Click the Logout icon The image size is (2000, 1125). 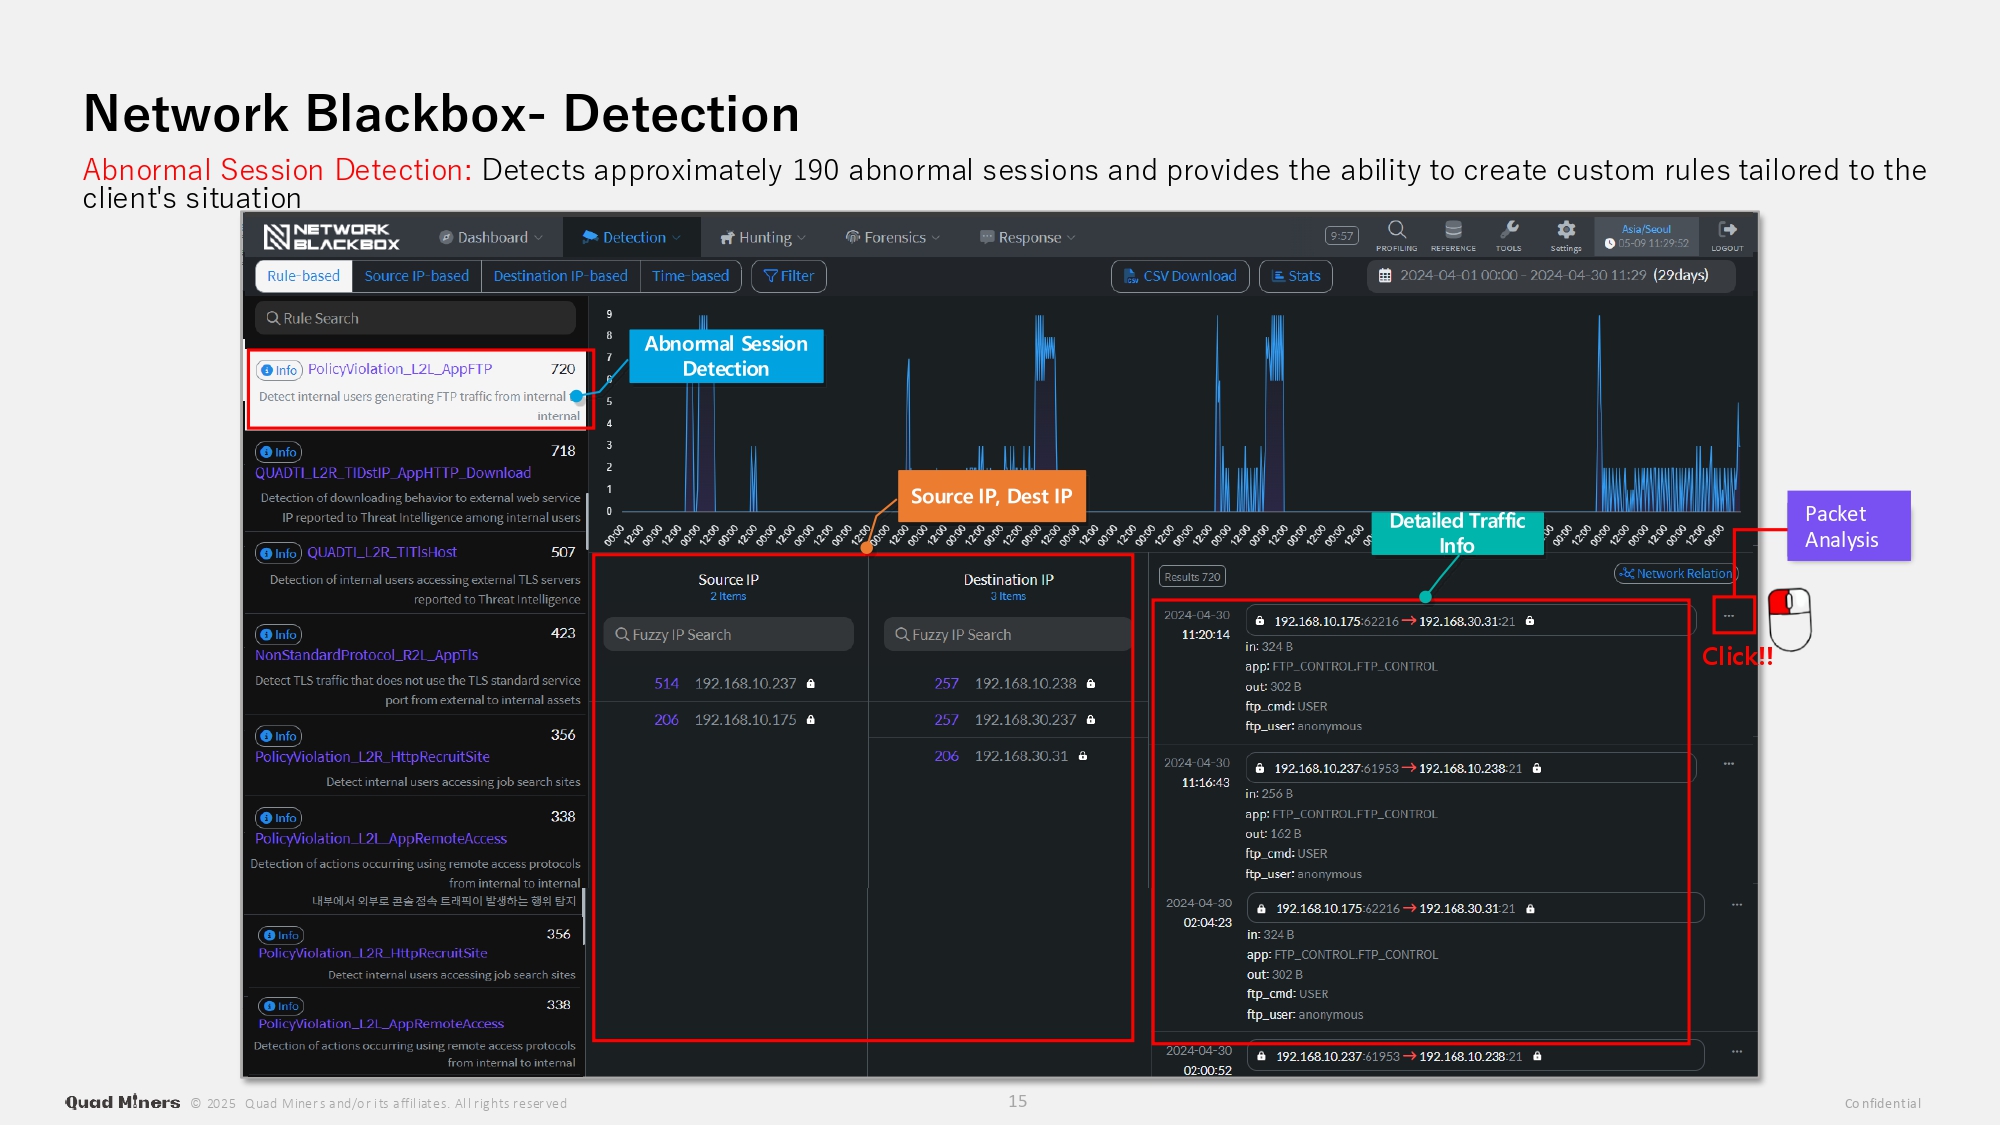1727,230
